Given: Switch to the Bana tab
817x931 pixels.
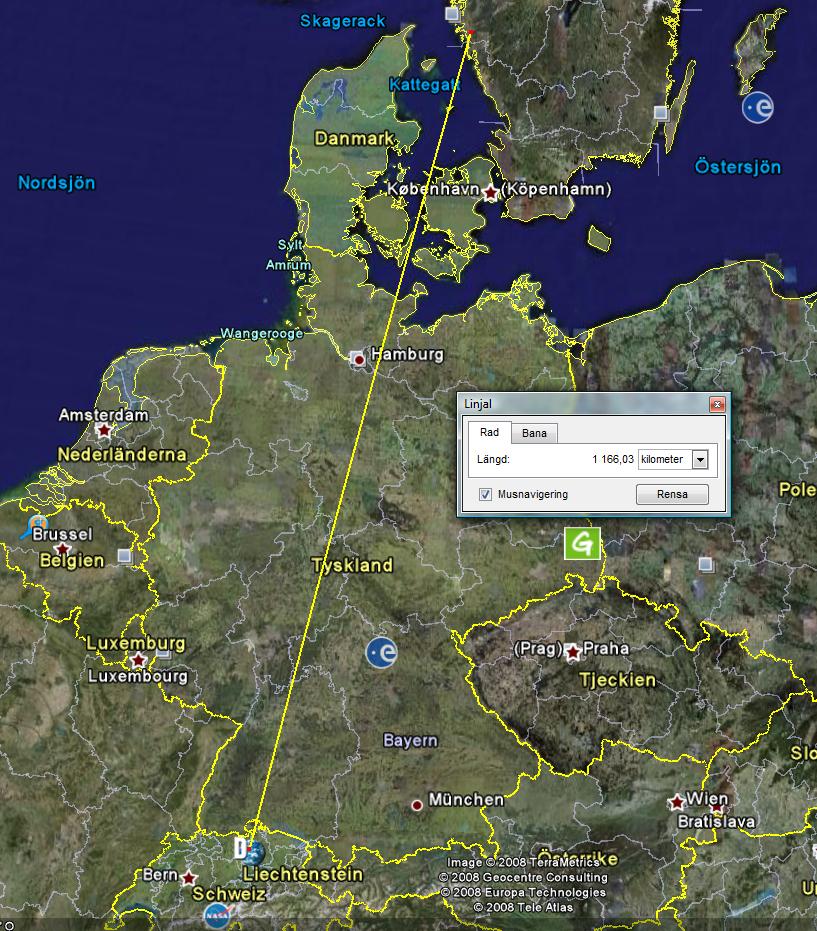Looking at the screenshot, I should click(534, 433).
